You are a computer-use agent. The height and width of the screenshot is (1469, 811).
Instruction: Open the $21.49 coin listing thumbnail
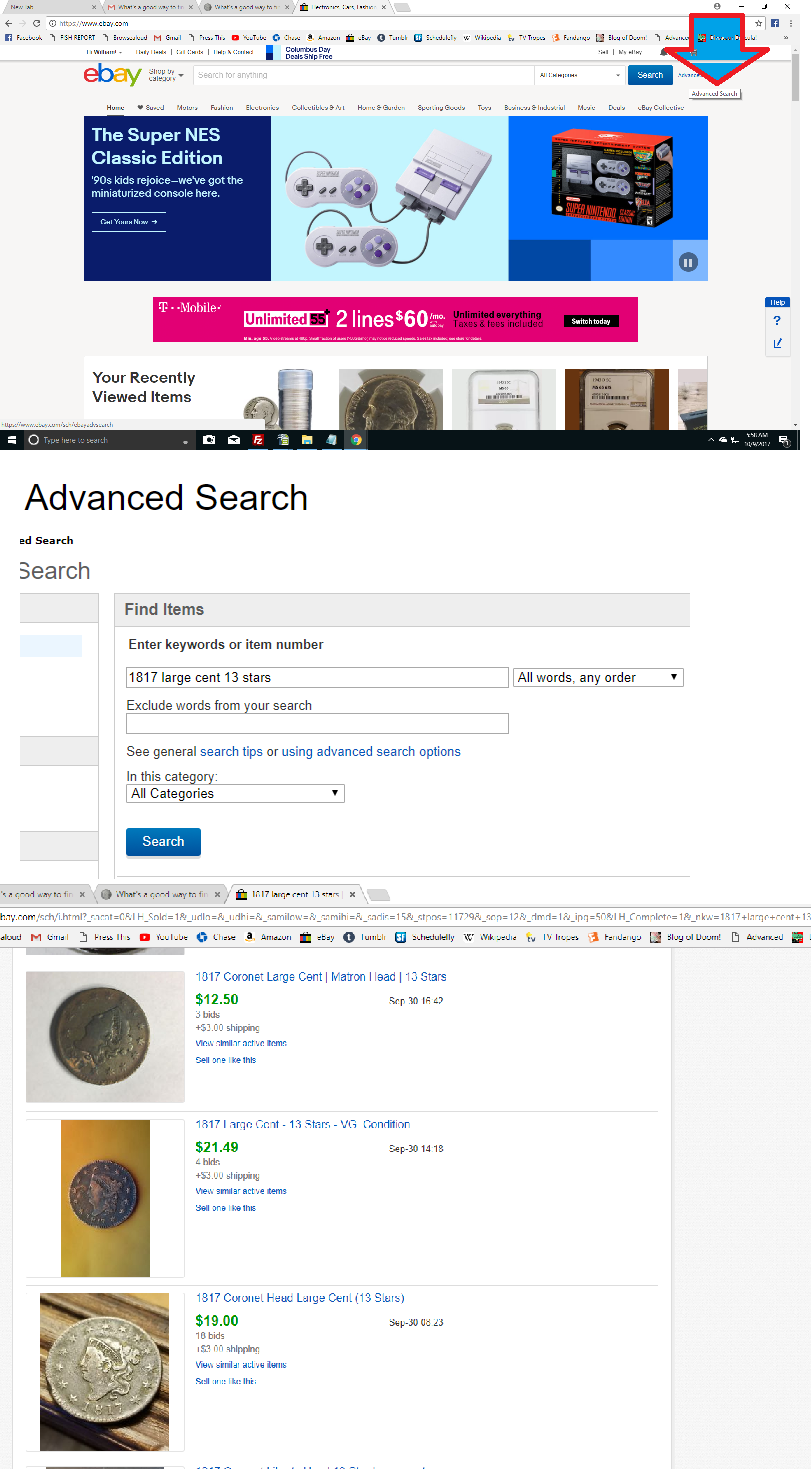click(105, 1198)
